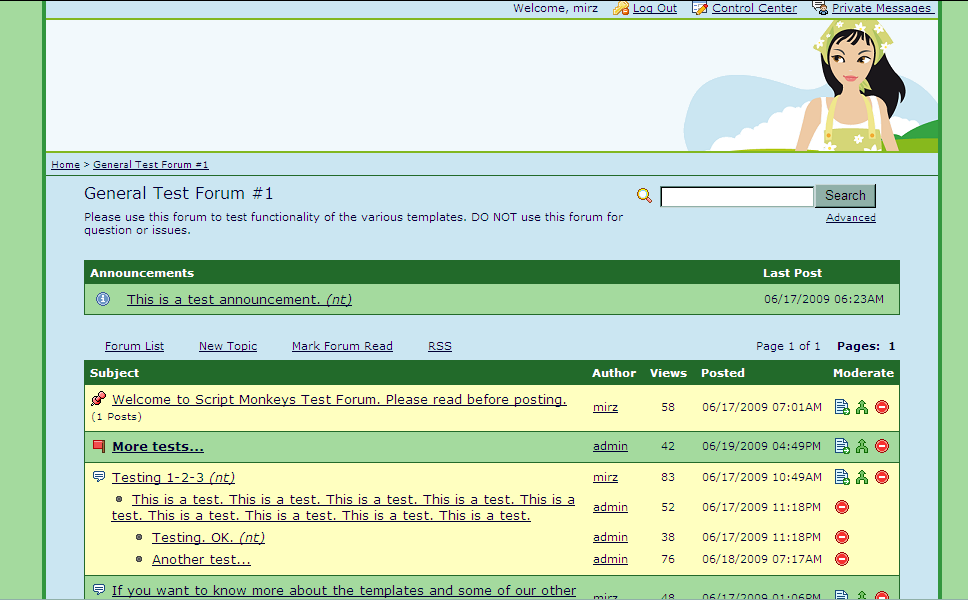
Task: Click the move-topic icon for Testing 1-2-3
Action: point(842,477)
